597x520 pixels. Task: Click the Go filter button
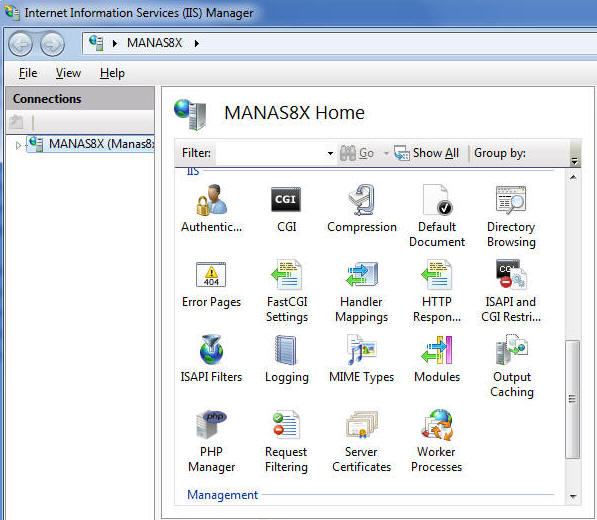[x=357, y=153]
